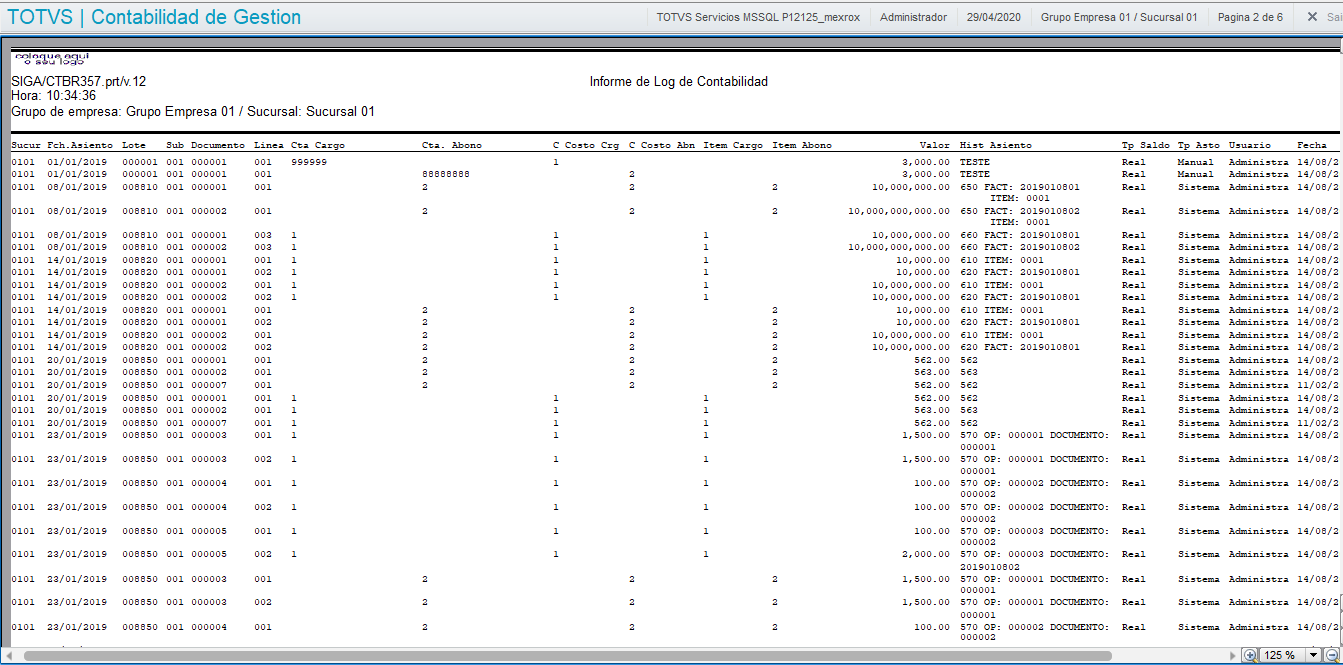Click the Documento column header
Viewport: 1343px width, 665px height.
click(x=217, y=145)
